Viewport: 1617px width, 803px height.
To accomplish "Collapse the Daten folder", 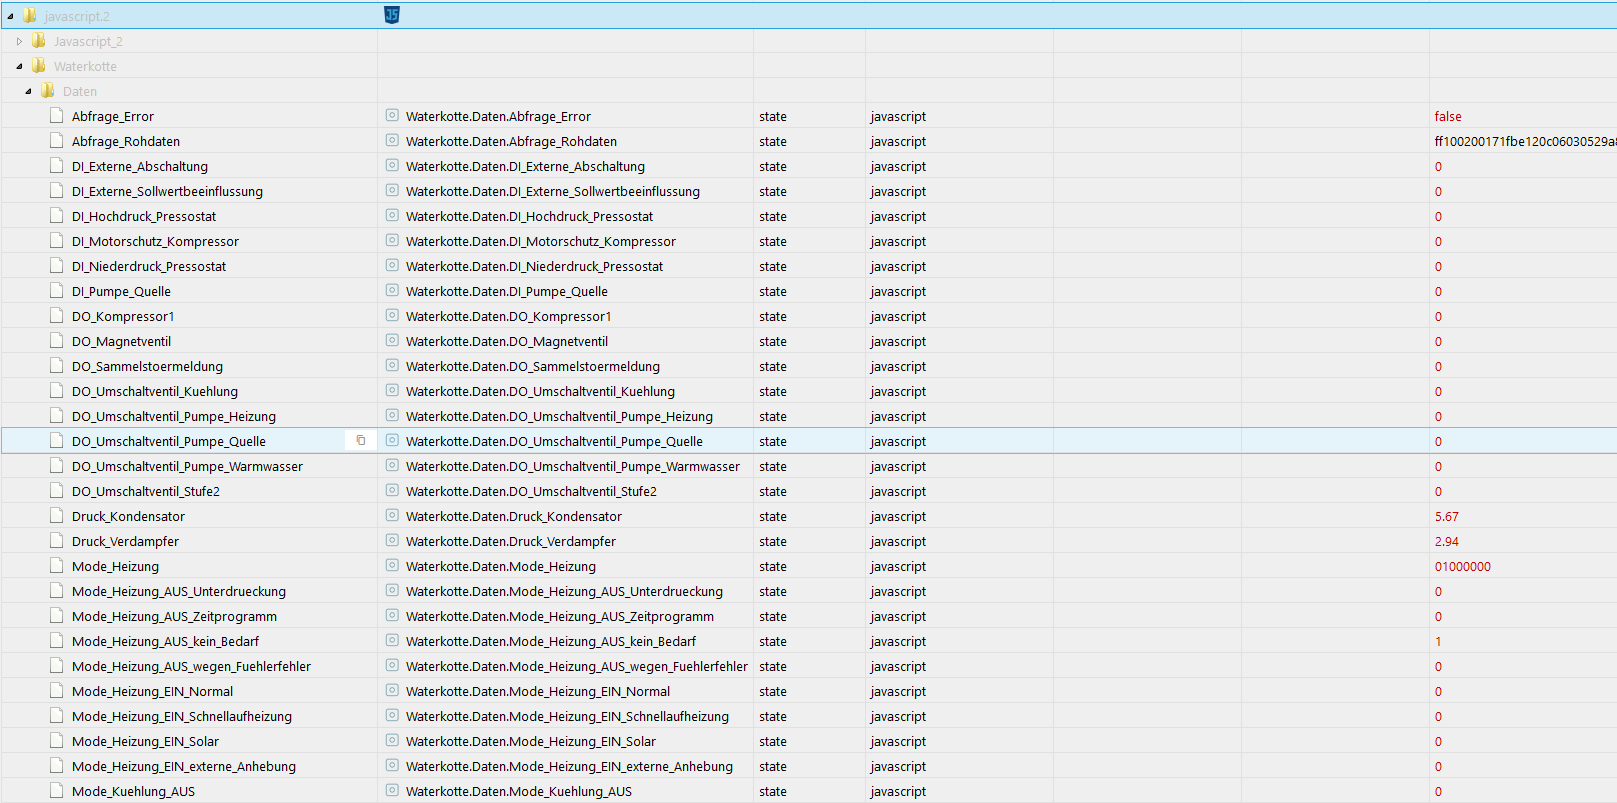I will 28,91.
